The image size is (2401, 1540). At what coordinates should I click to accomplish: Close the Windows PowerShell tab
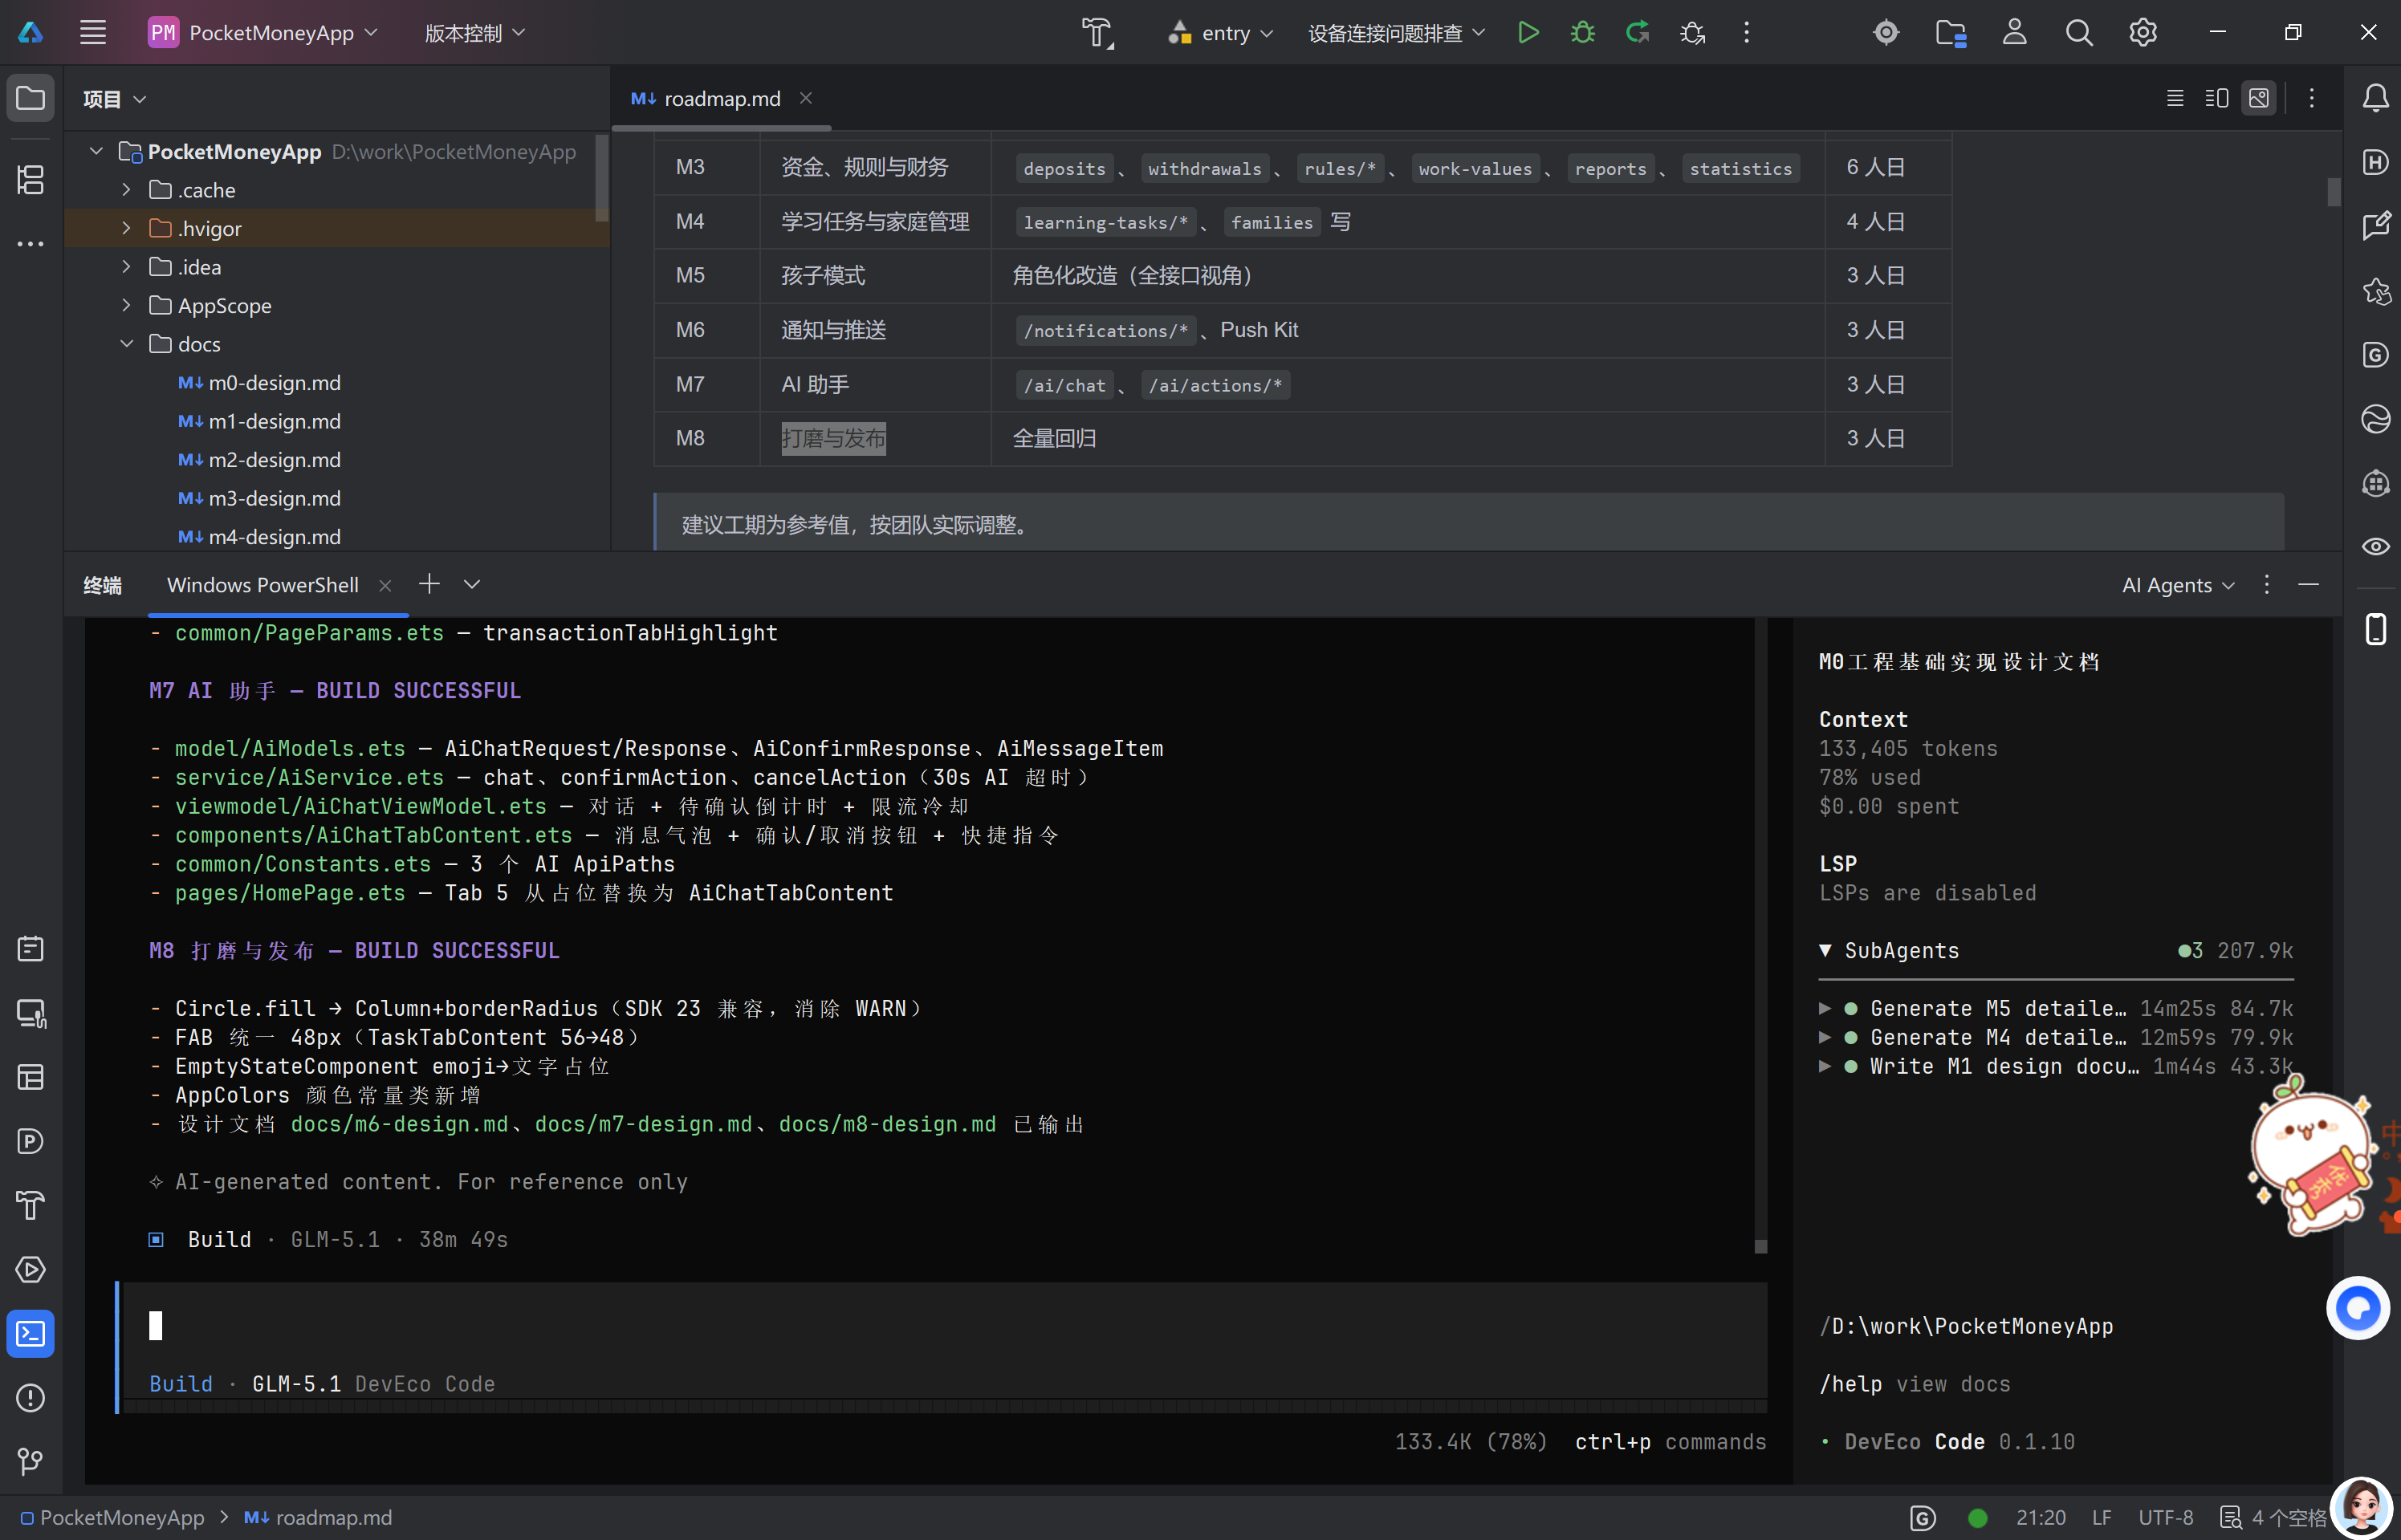point(385,585)
